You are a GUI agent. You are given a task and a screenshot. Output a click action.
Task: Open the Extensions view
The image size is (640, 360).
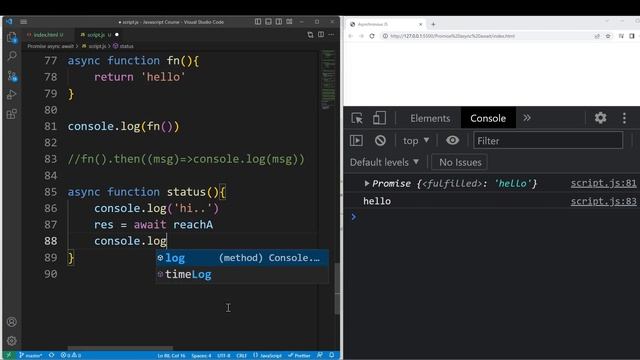tap(12, 114)
